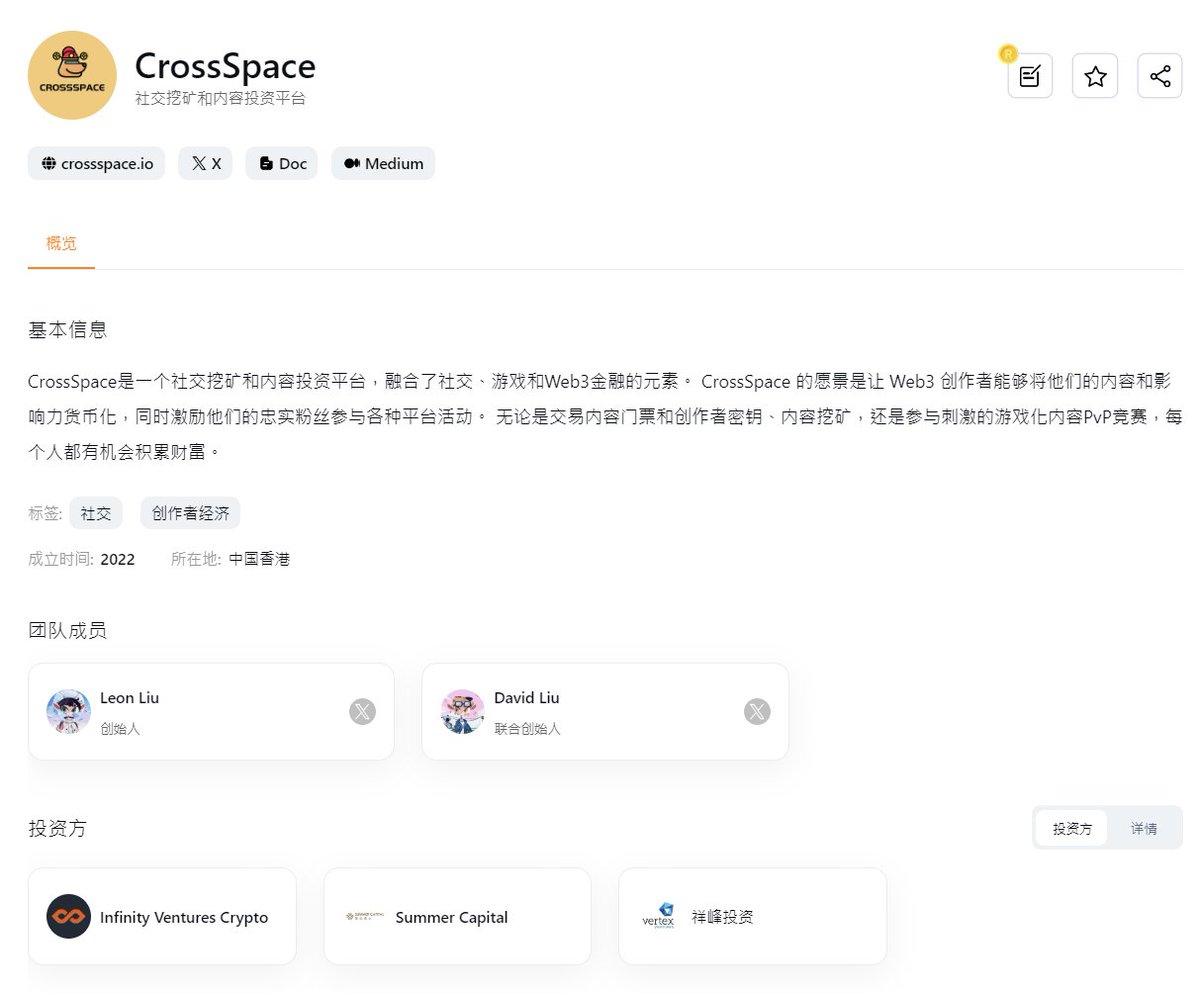Click the 投资方 section heading
The height and width of the screenshot is (994, 1200).
coord(58,828)
